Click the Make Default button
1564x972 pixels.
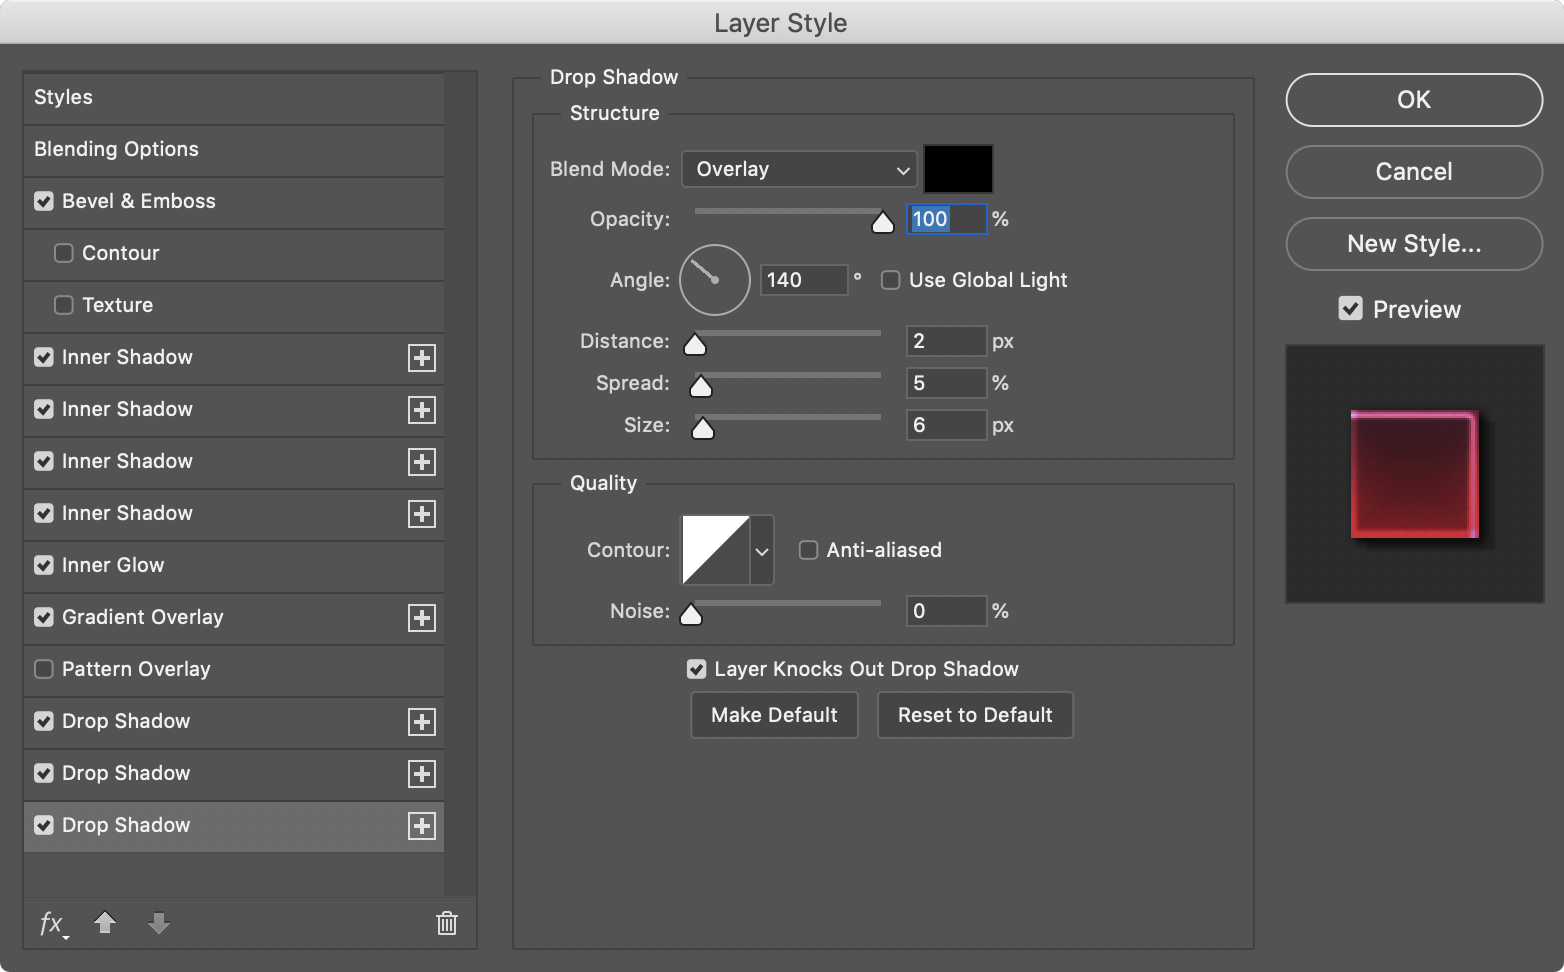774,715
